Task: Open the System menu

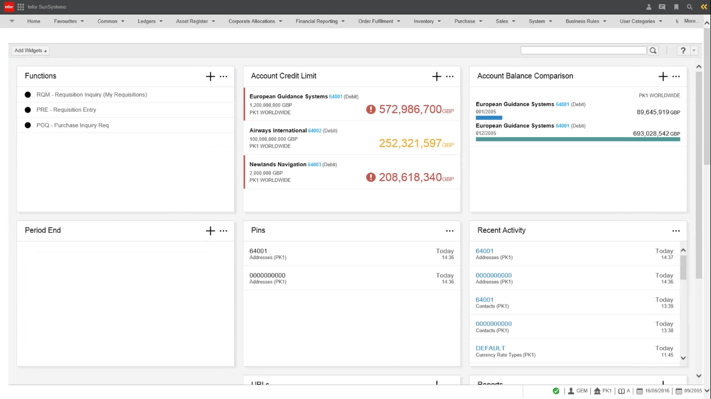Action: [540, 21]
